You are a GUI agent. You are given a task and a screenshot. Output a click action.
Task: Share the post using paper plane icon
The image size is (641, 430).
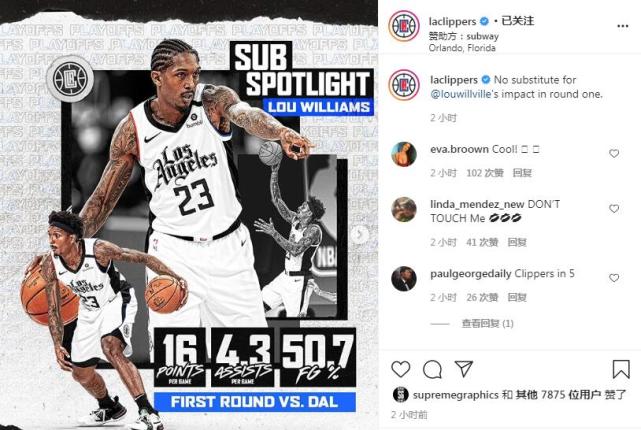click(x=464, y=369)
